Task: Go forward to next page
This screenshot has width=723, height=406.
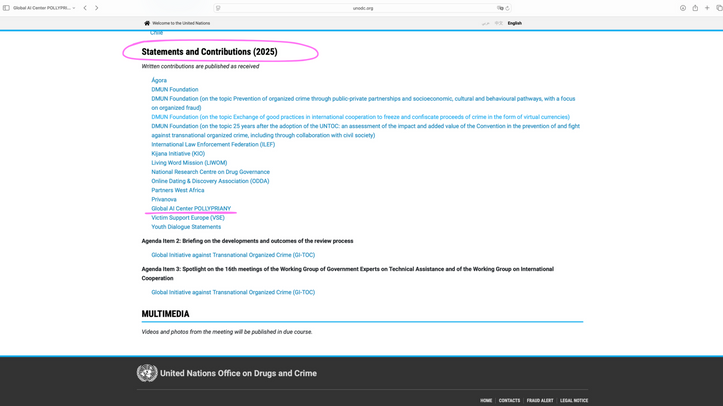Action: (96, 8)
